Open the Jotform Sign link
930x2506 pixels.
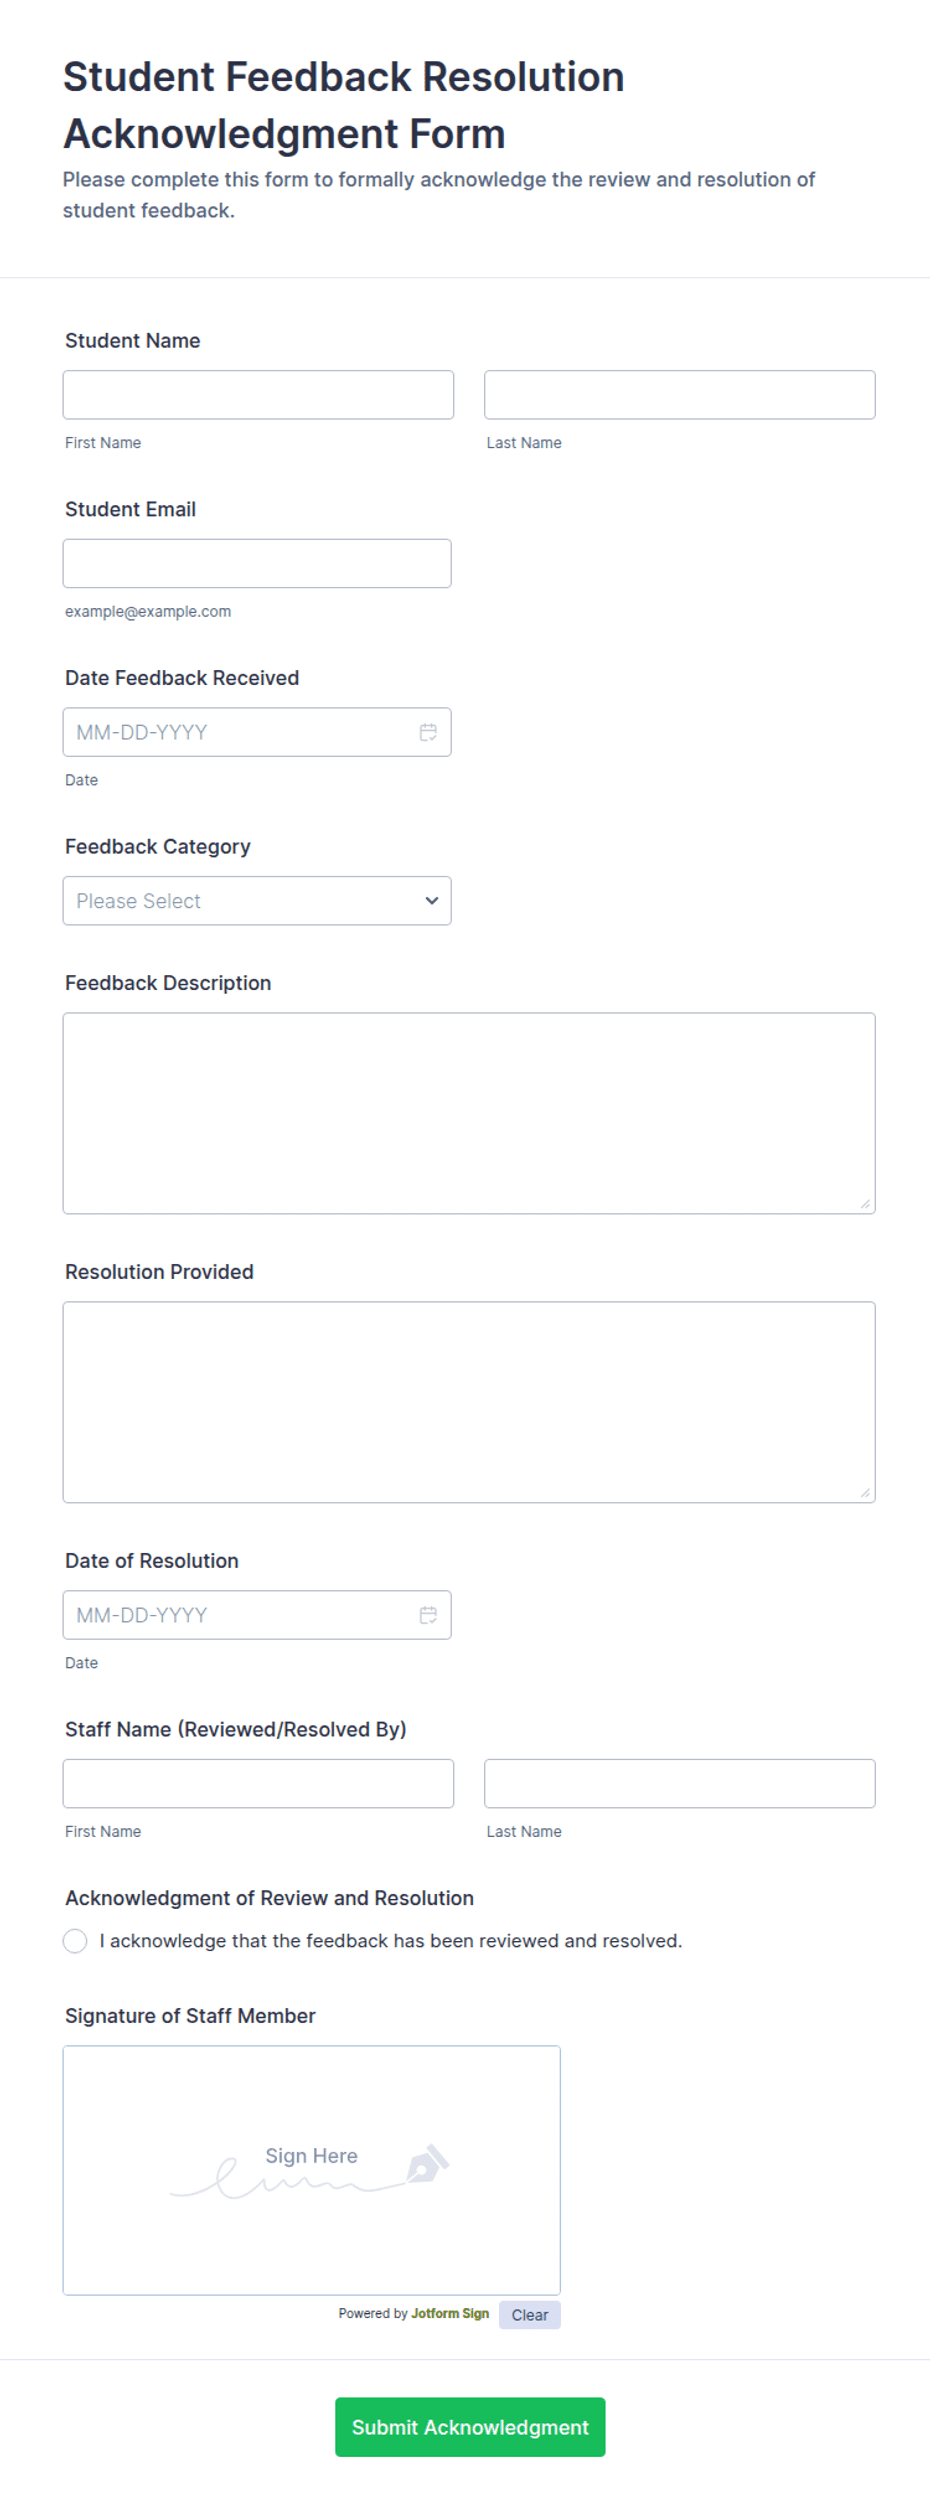[x=450, y=2314]
